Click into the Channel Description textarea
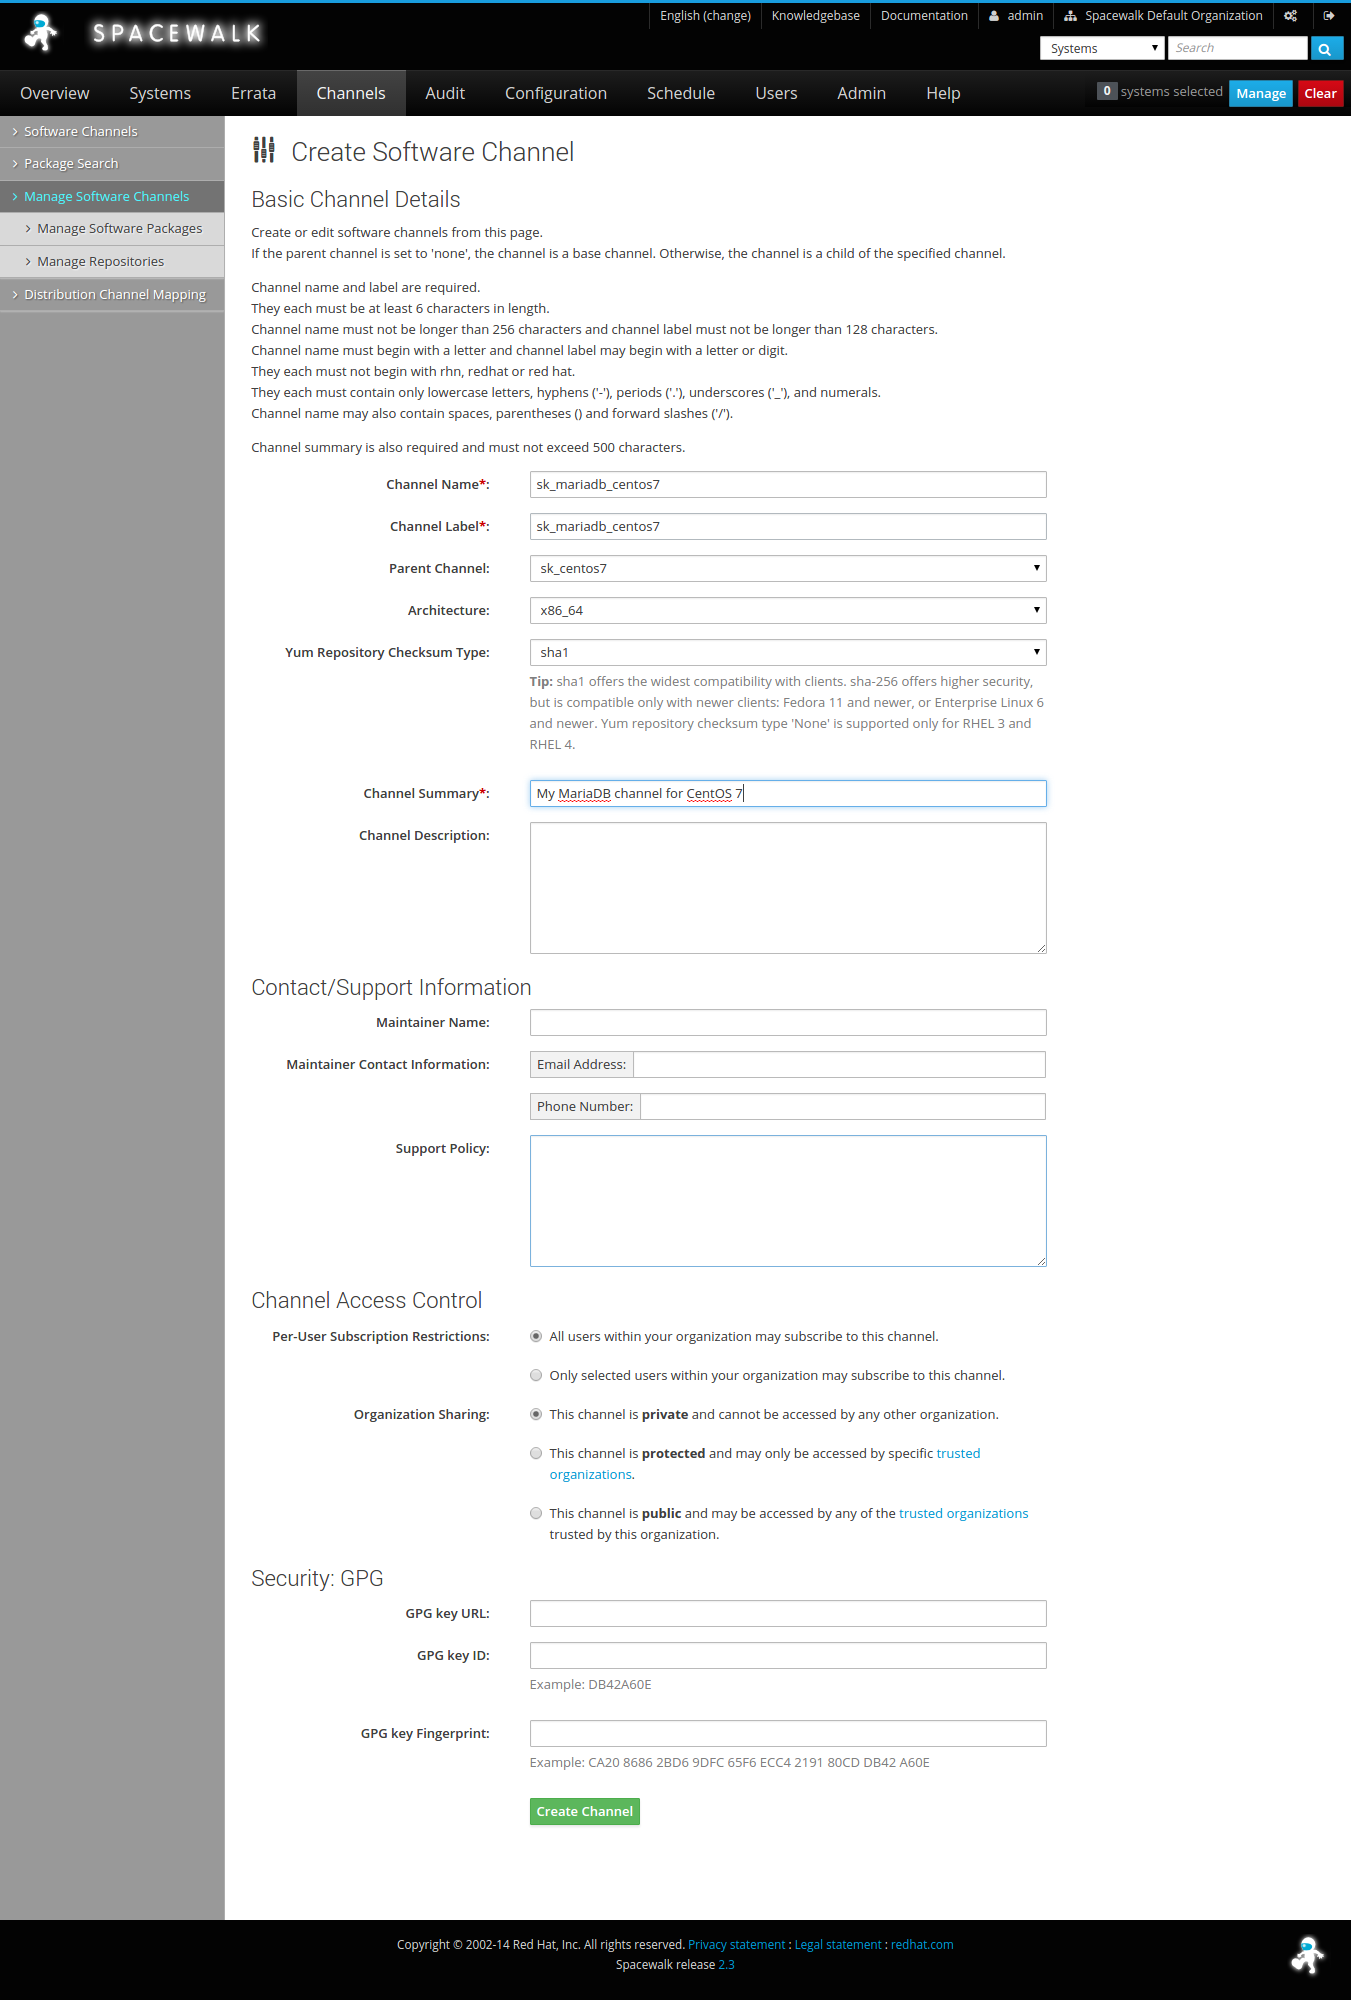Image resolution: width=1351 pixels, height=2000 pixels. tap(788, 888)
